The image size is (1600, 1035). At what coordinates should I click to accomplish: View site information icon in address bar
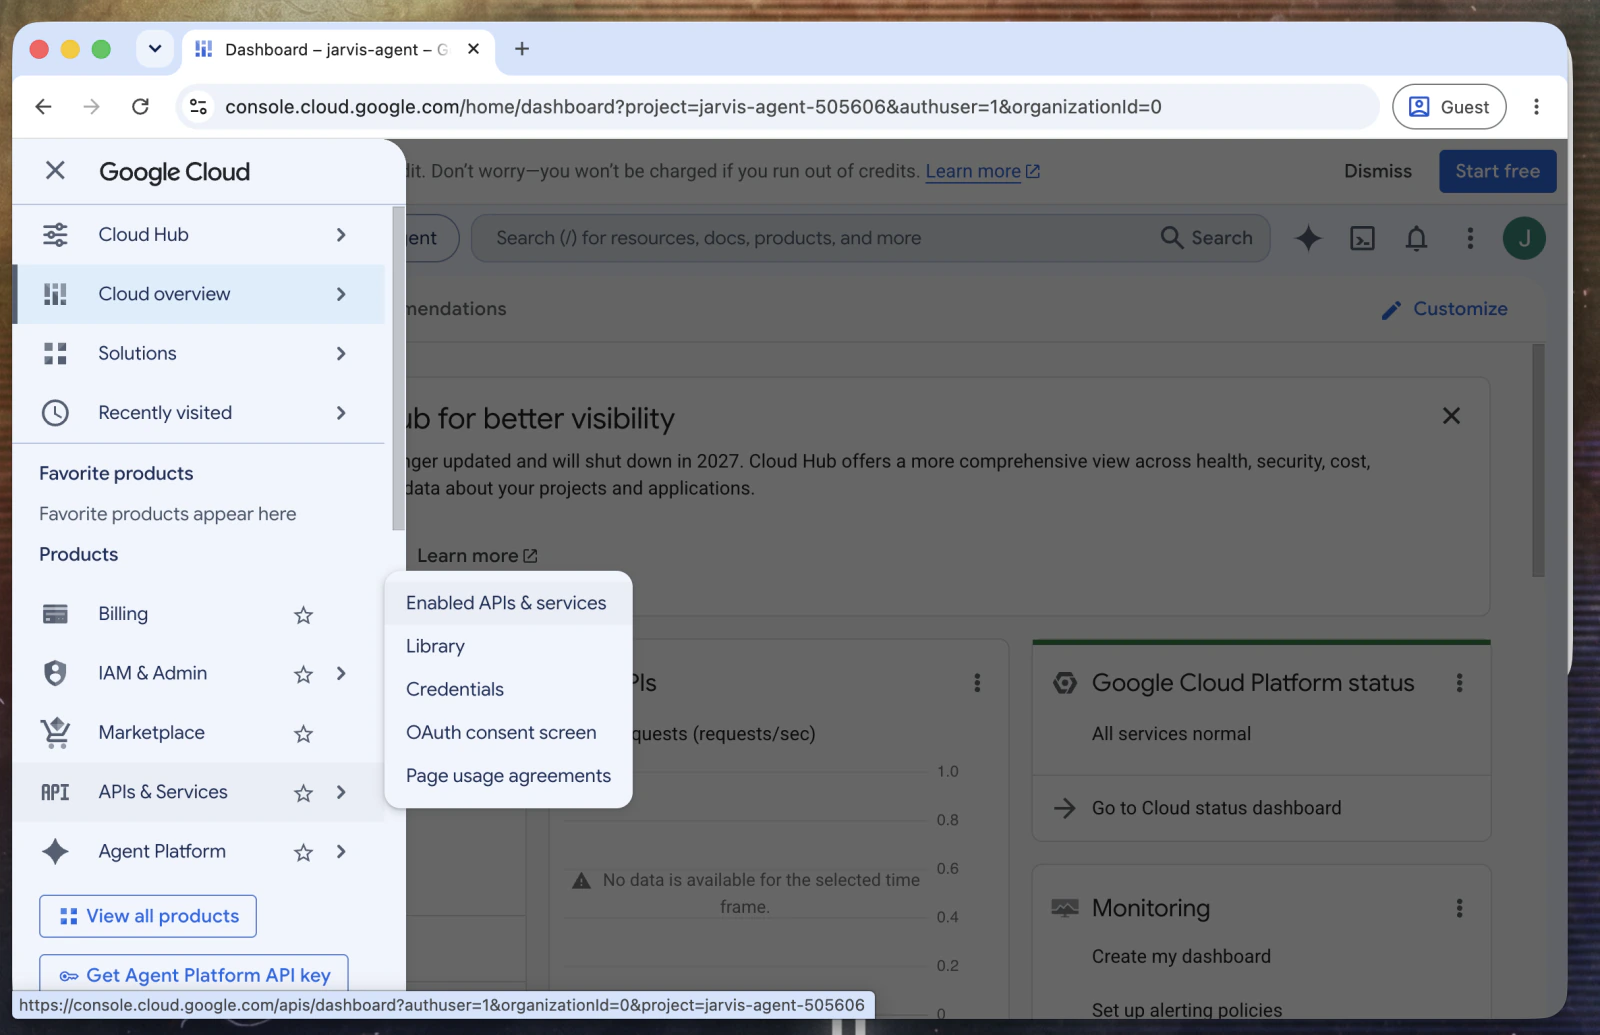click(x=199, y=107)
